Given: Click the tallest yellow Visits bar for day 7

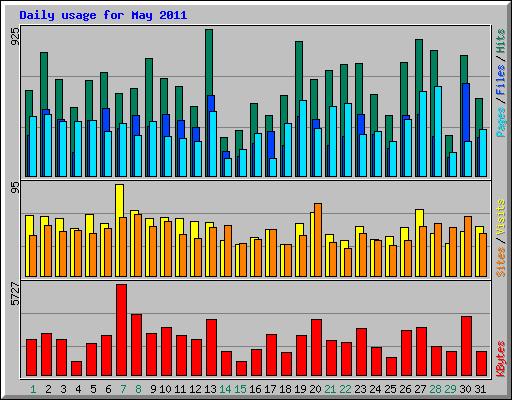Looking at the screenshot, I should tap(119, 201).
